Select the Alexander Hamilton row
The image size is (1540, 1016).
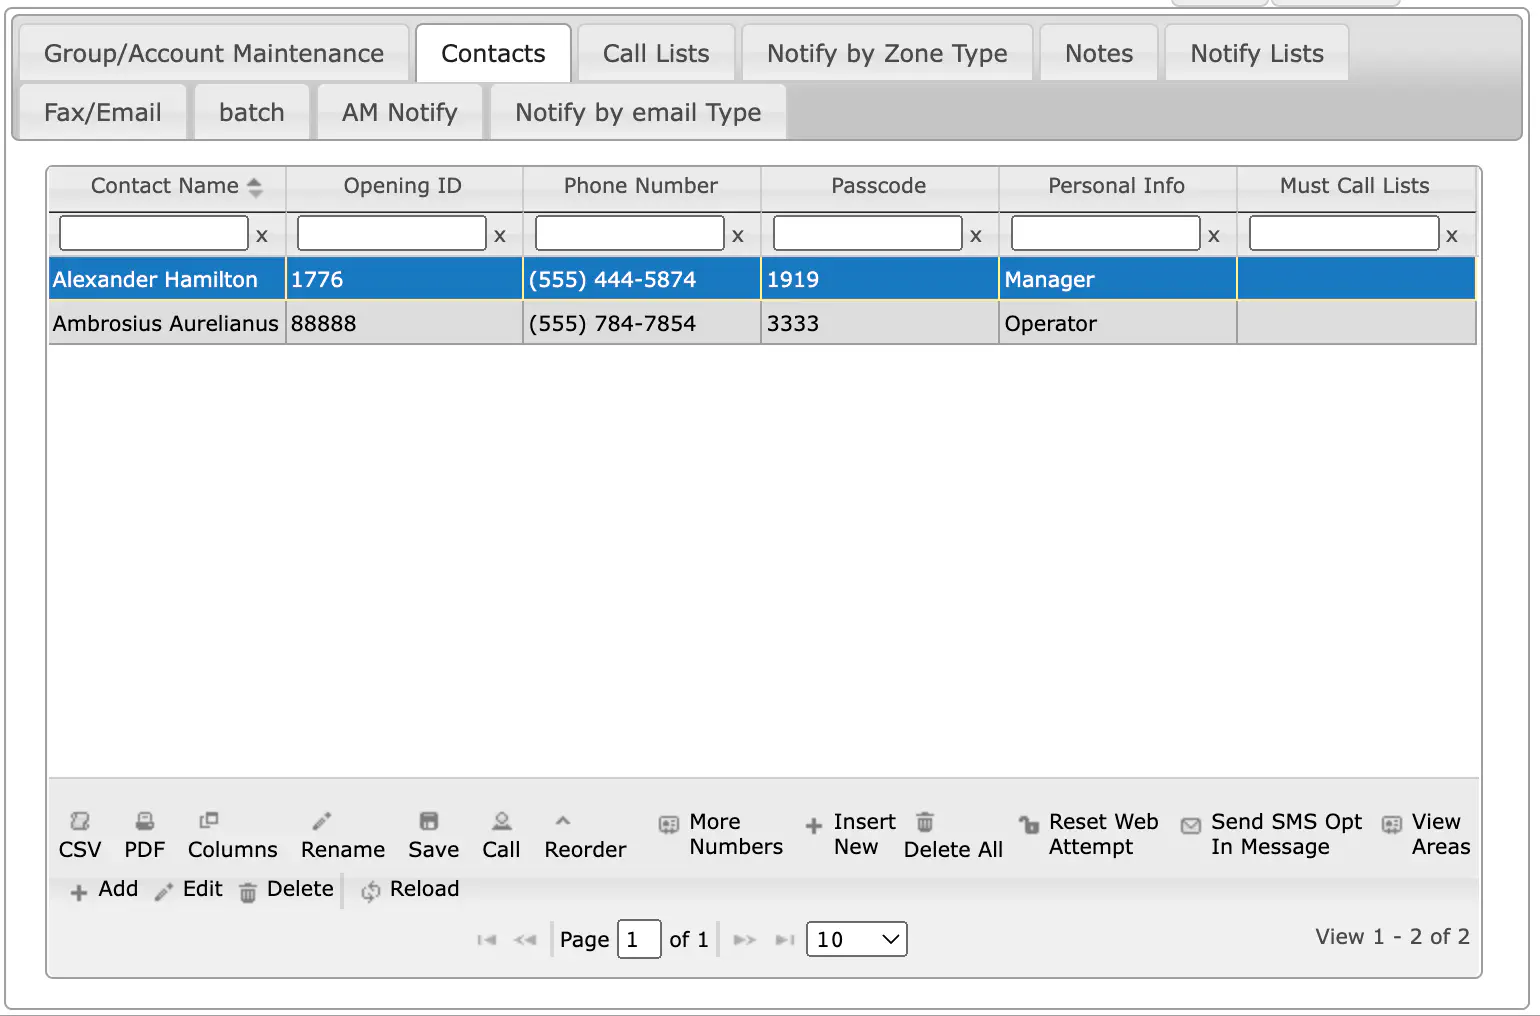tap(762, 279)
